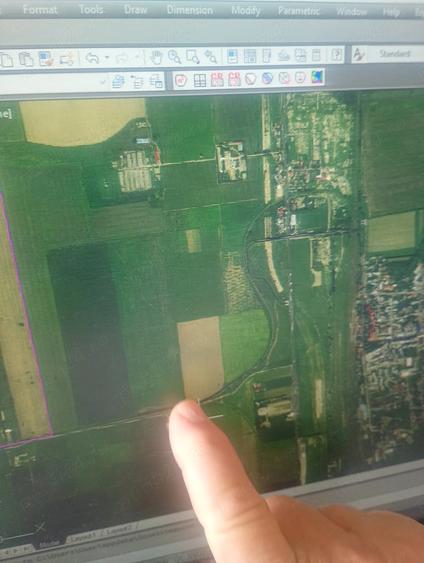Open the Draw menu
Image resolution: width=424 pixels, height=563 pixels.
click(135, 10)
